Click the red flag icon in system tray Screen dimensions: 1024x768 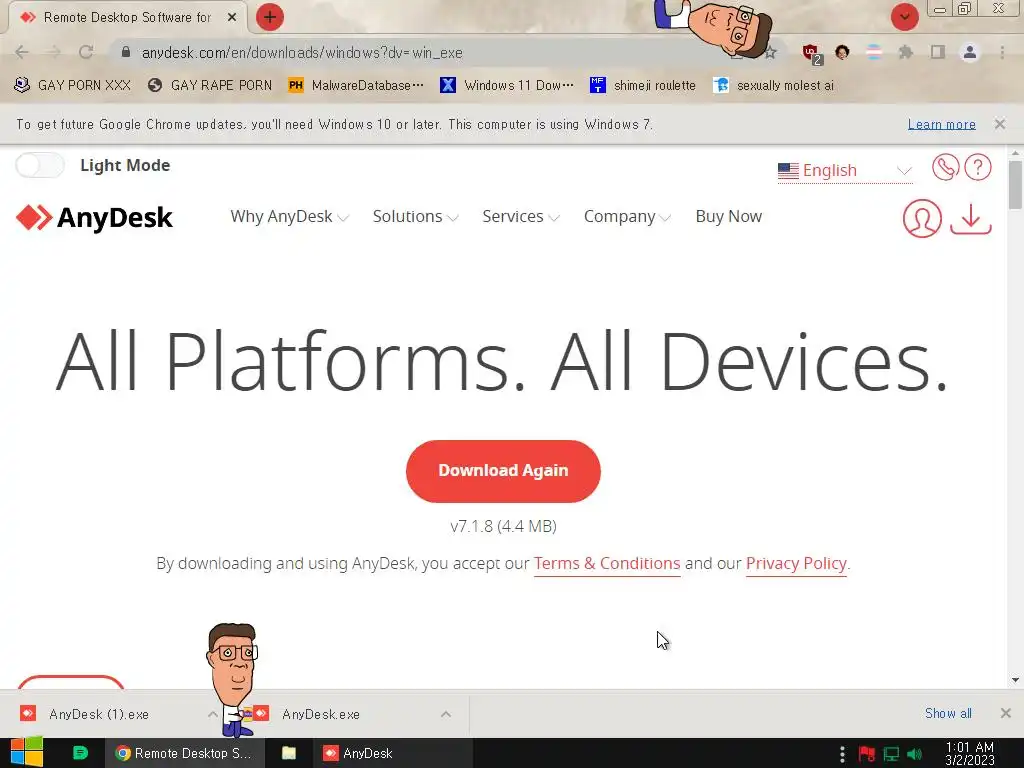point(867,754)
